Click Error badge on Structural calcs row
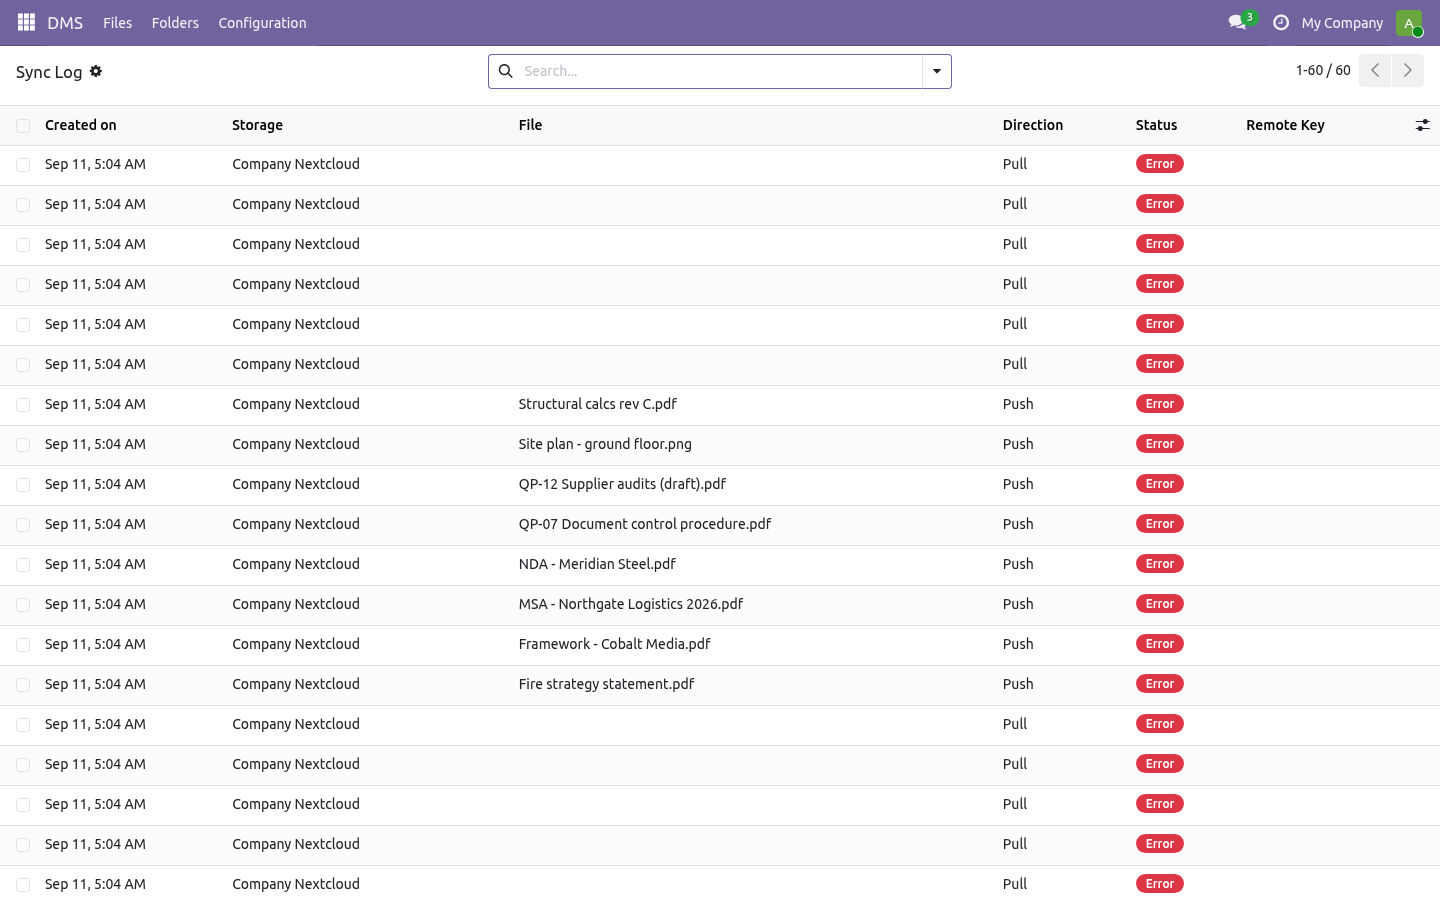Image resolution: width=1440 pixels, height=900 pixels. click(1160, 404)
